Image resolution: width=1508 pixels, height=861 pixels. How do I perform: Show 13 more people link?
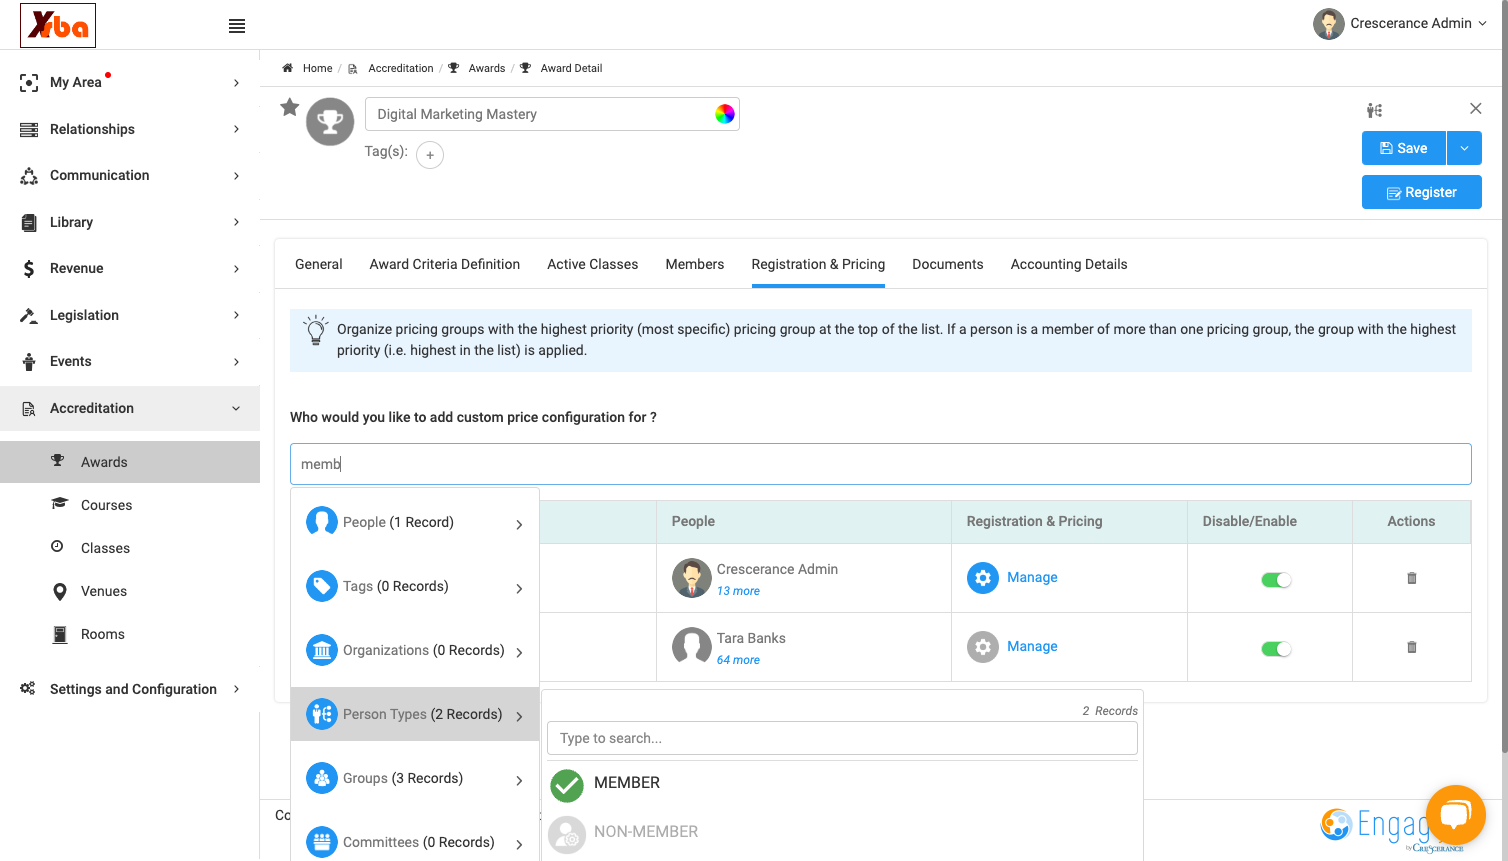(x=738, y=591)
